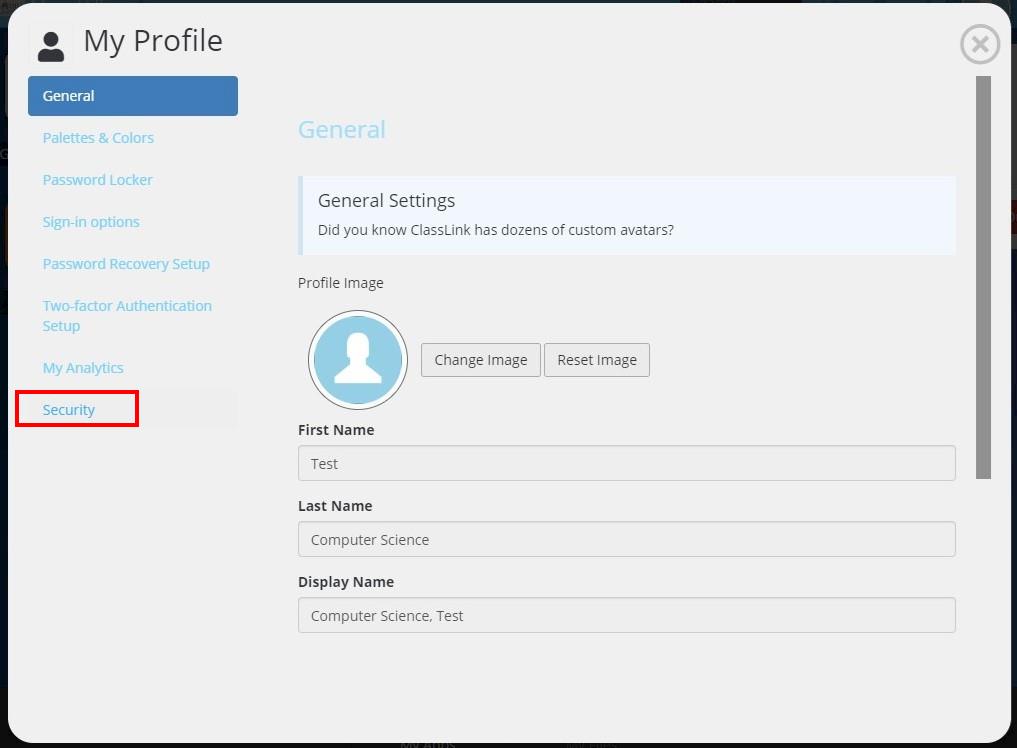1017x748 pixels.
Task: Open the Security section
Action: point(69,410)
